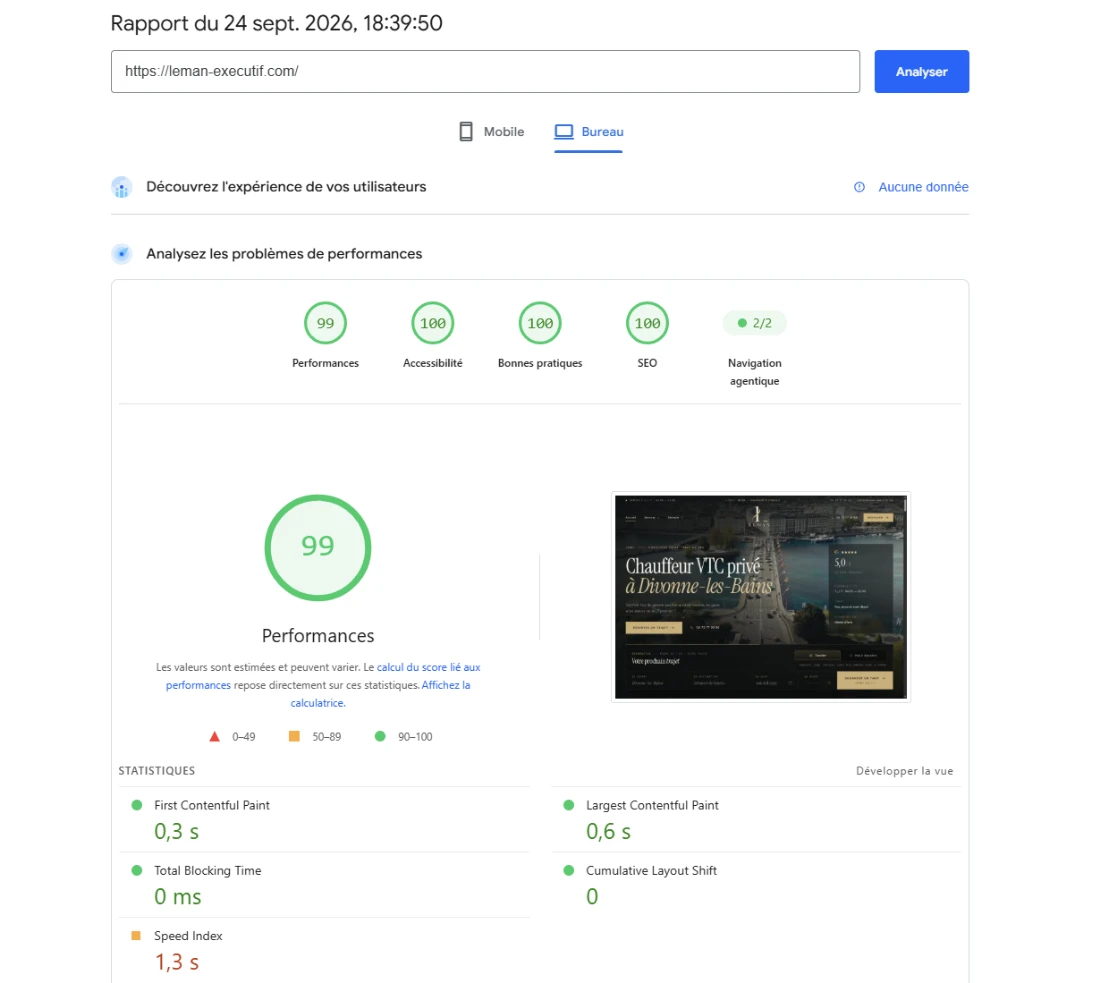Click Cumulative Layout Shift metric label
This screenshot has width=1100, height=983.
[x=651, y=871]
